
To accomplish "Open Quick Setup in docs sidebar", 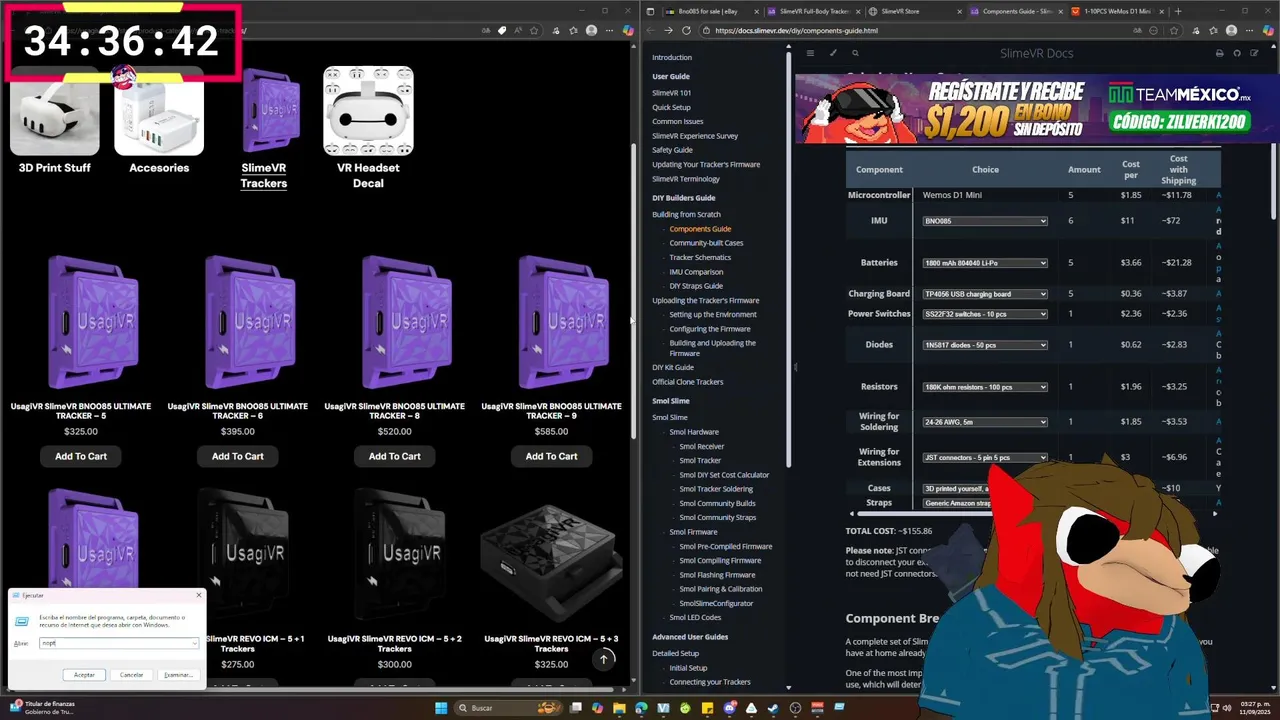I will point(671,107).
